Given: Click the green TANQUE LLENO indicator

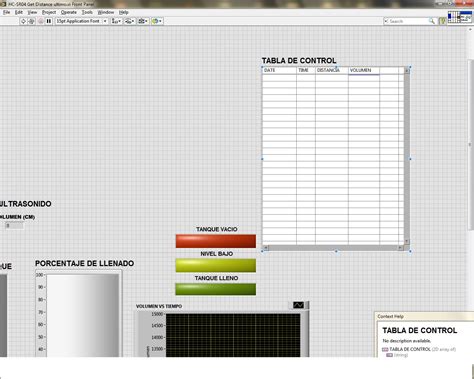Looking at the screenshot, I should coord(216,289).
